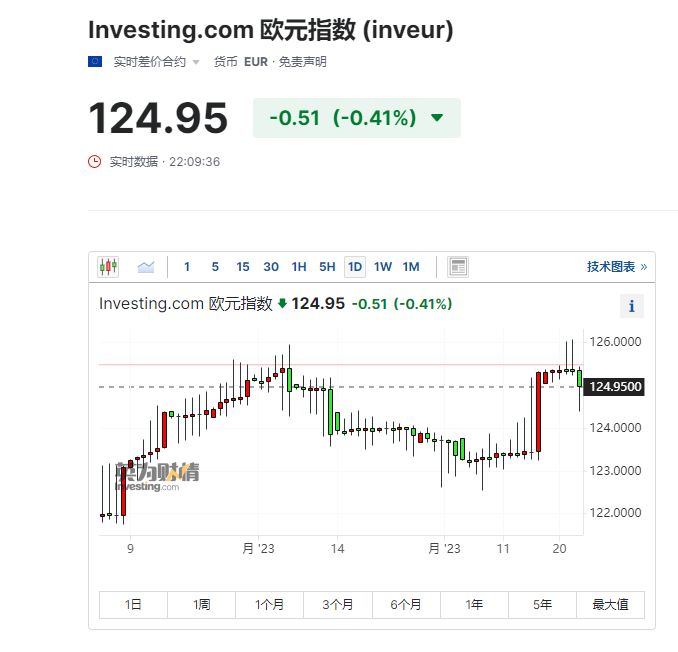Screen dimensions: 678x652
Task: Click the EU flag icon
Action: coord(95,61)
